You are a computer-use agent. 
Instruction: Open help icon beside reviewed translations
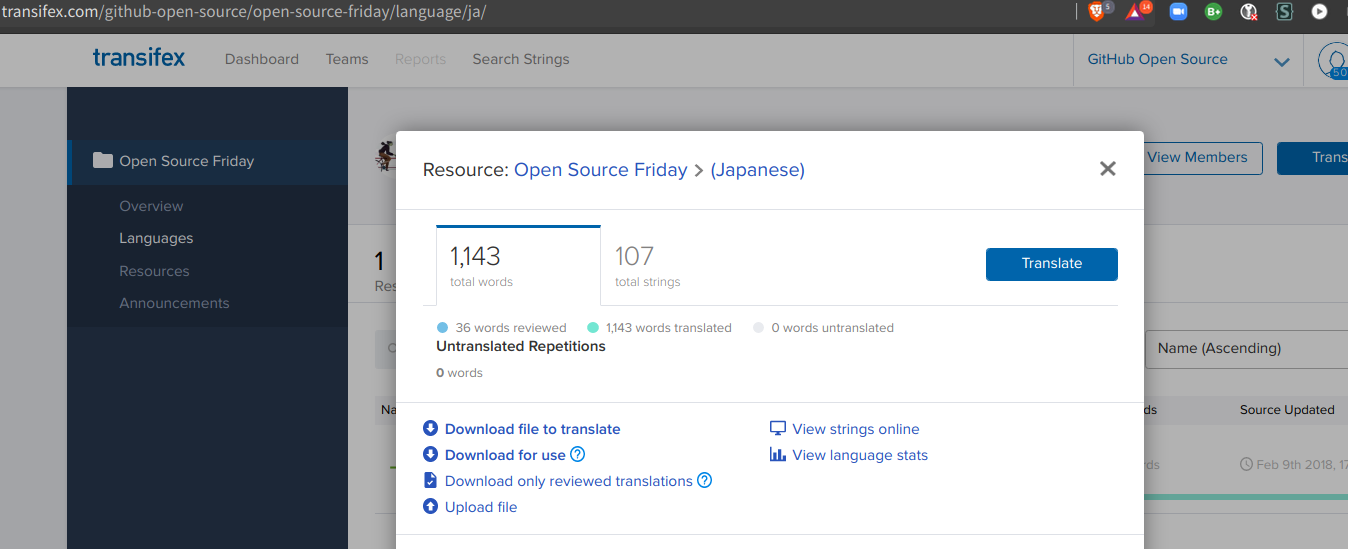tap(704, 480)
